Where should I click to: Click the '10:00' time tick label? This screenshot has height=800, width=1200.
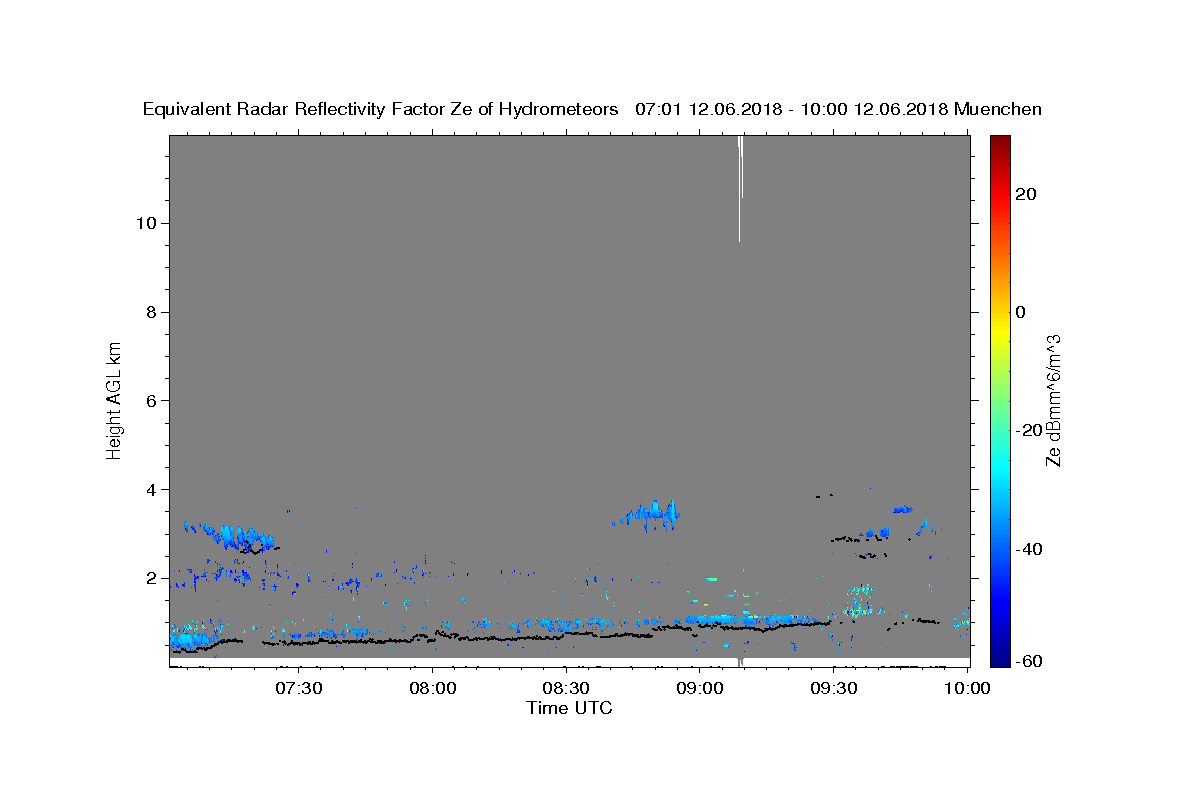point(967,688)
